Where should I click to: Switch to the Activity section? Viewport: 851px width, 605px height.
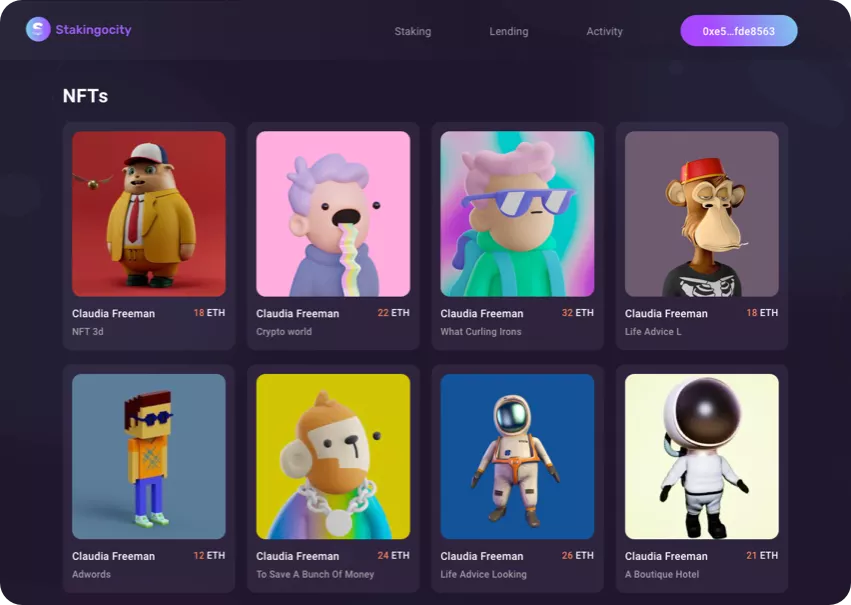coord(604,31)
